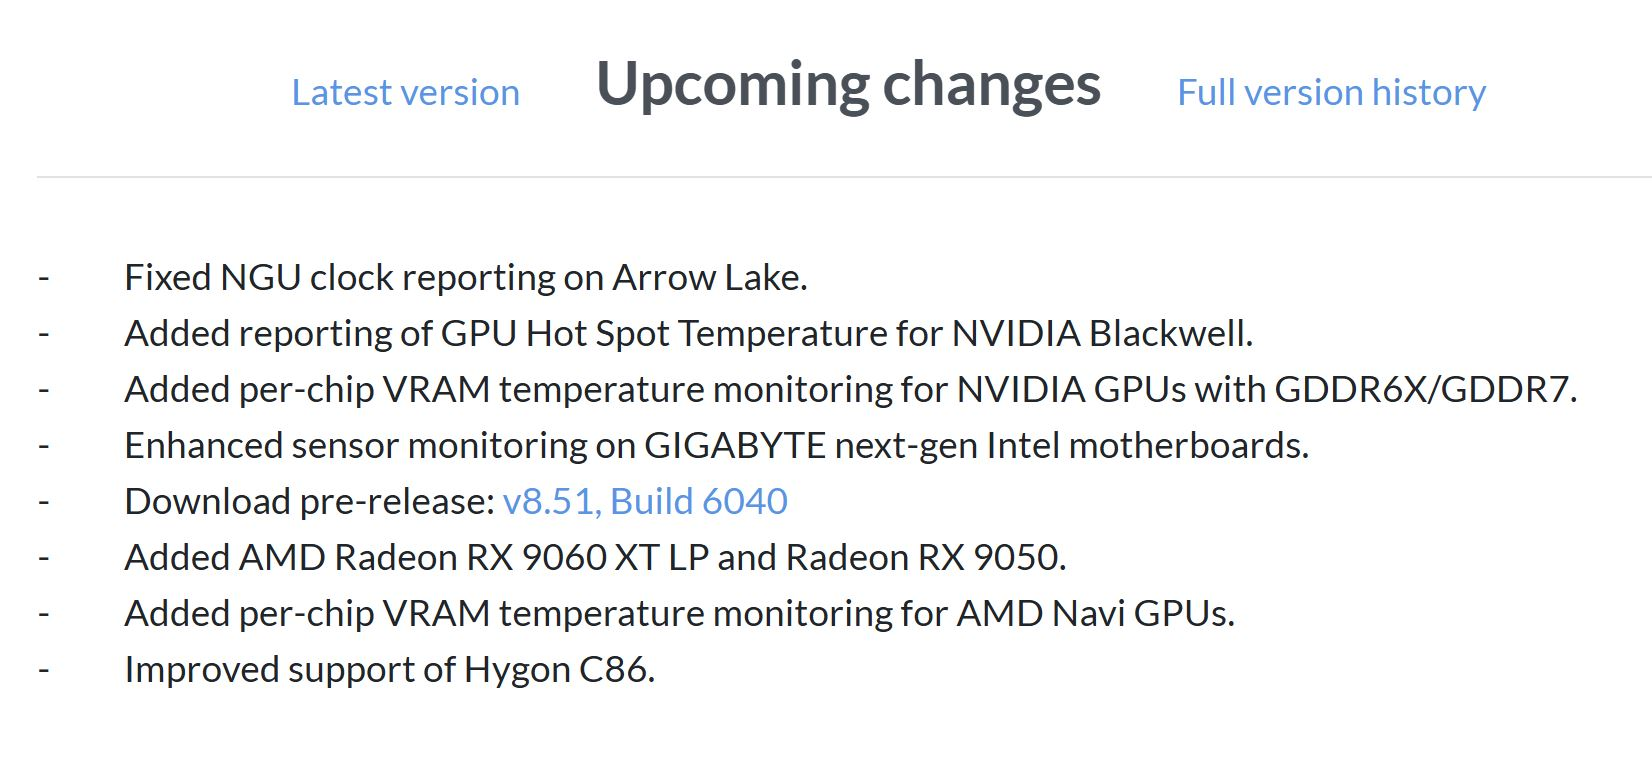Select the Upcoming changes heading tab
The height and width of the screenshot is (778, 1652).
point(848,85)
